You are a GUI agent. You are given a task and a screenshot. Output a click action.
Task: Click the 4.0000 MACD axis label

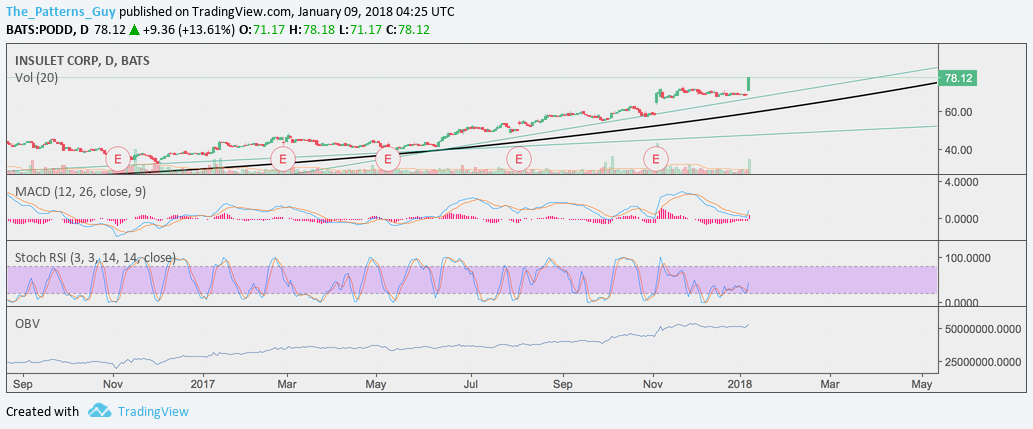[961, 181]
